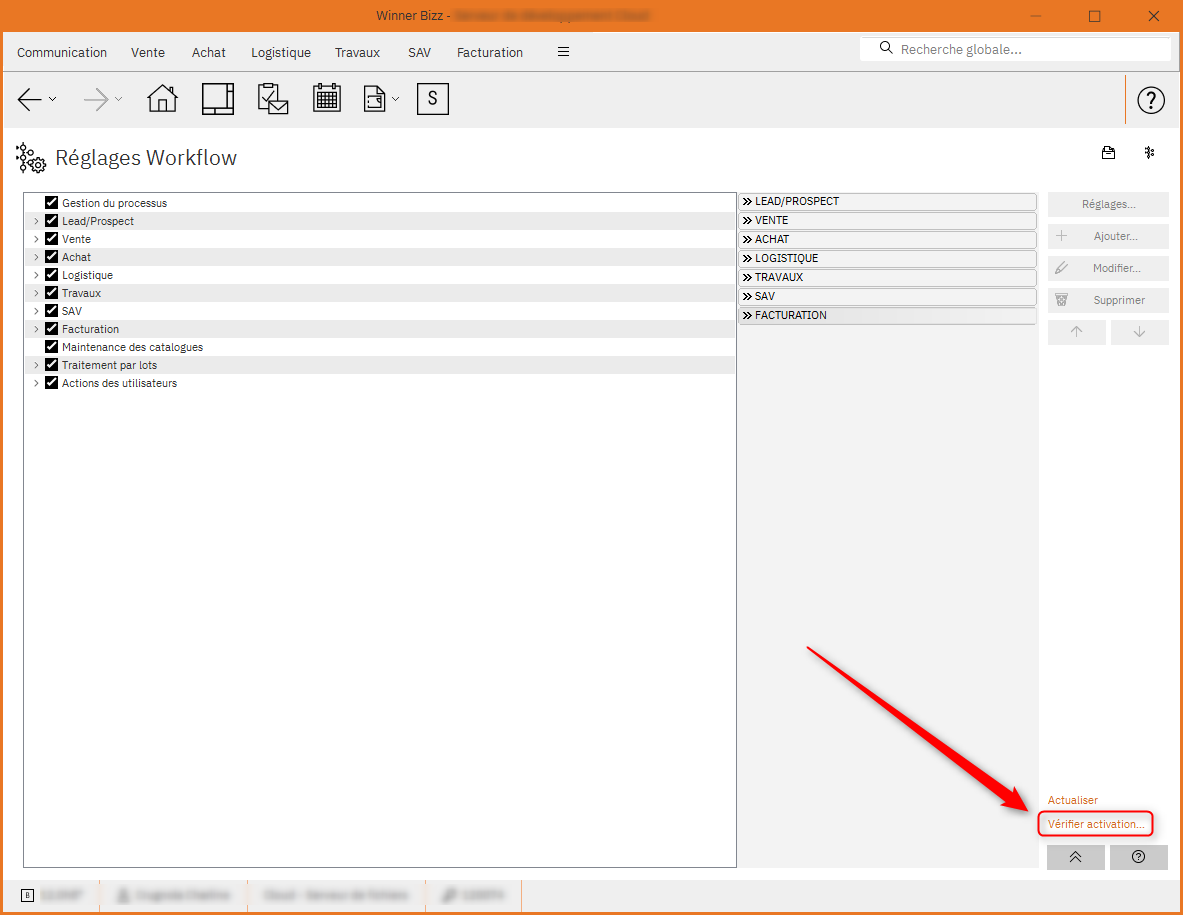Click the window layout toolbar icon
1183x915 pixels.
(x=218, y=99)
